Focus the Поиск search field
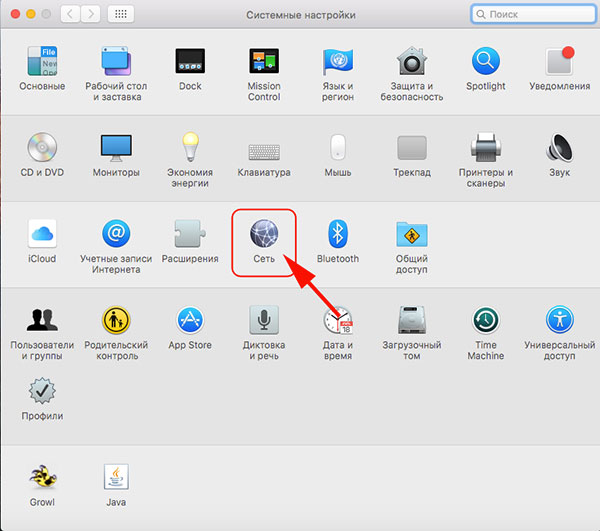 click(533, 15)
